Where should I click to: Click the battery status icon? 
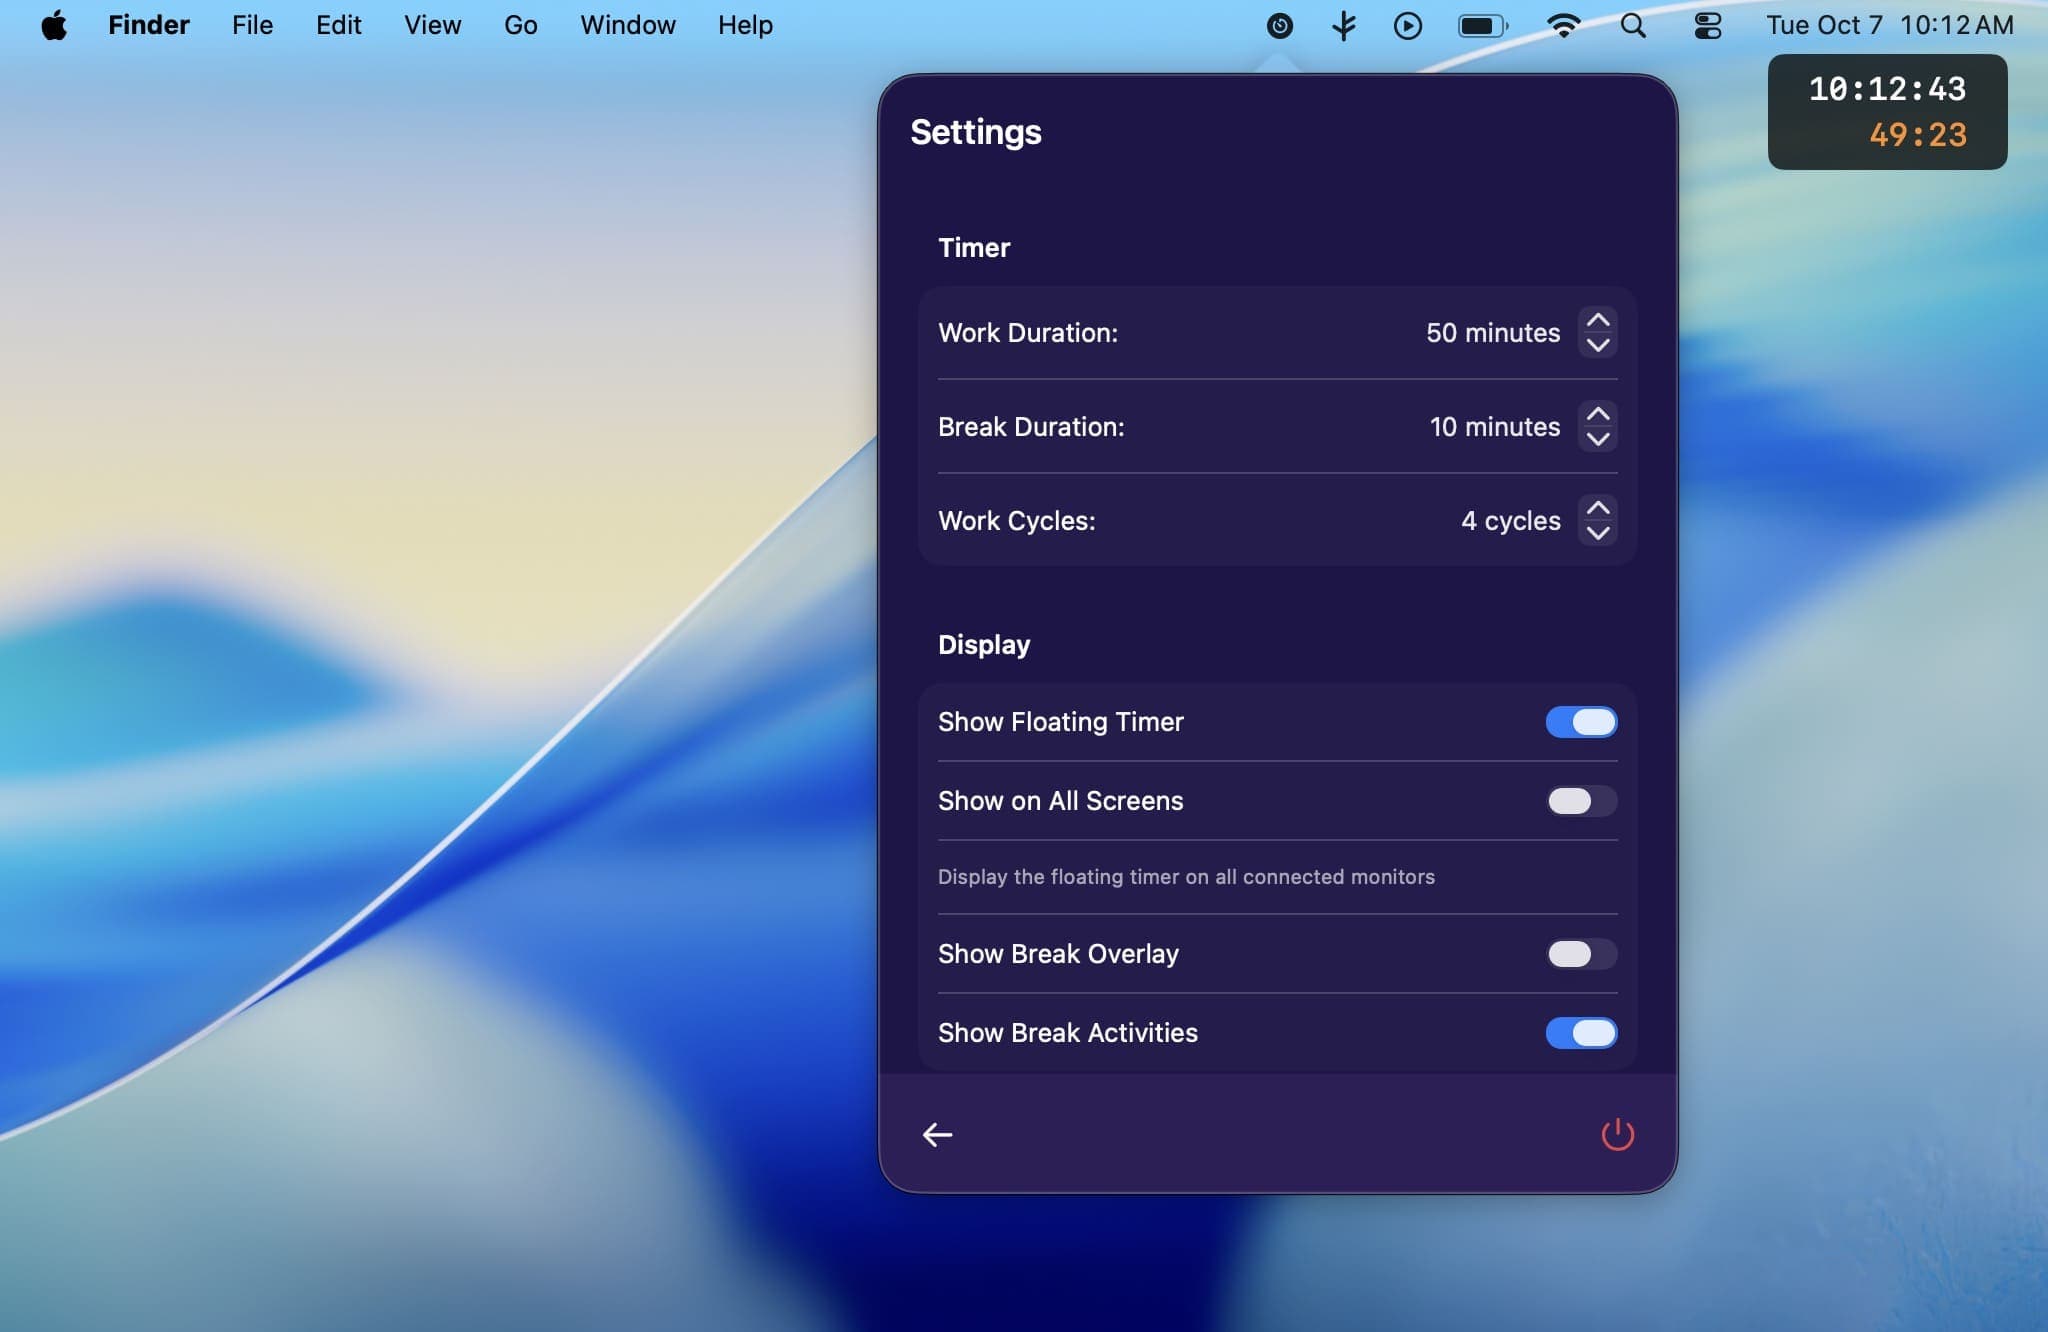1482,26
